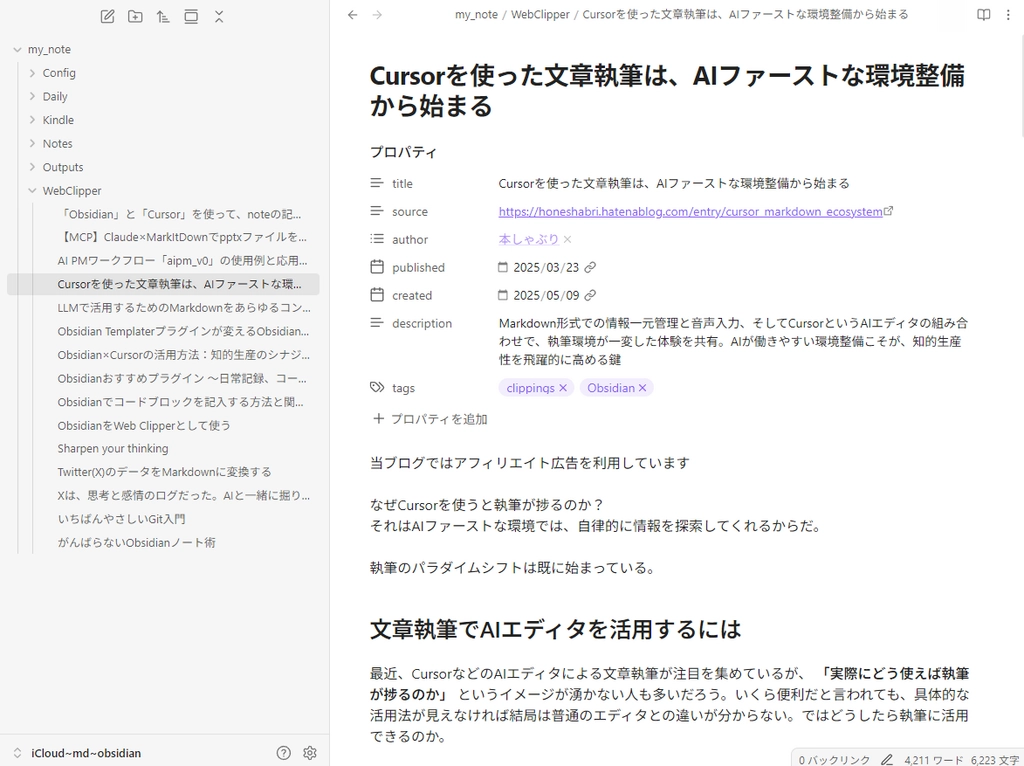Open note Twitter(X)のデータをMarkdownに変換する
This screenshot has height=766, width=1024.
pyautogui.click(x=163, y=472)
